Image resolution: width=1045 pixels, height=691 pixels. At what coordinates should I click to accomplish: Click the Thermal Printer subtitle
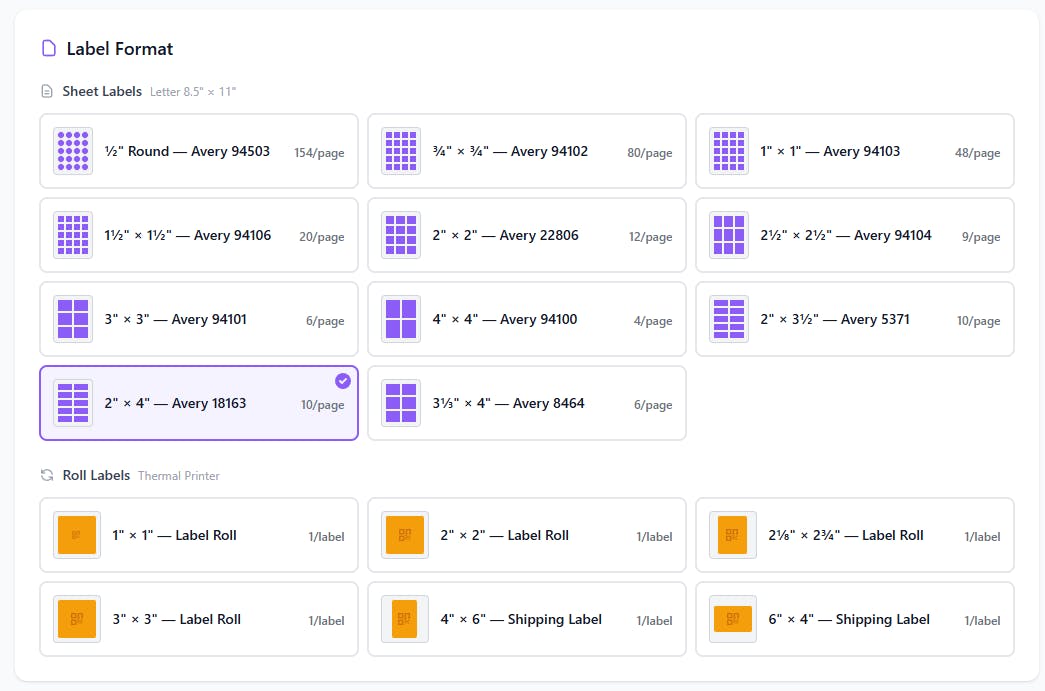click(x=179, y=476)
